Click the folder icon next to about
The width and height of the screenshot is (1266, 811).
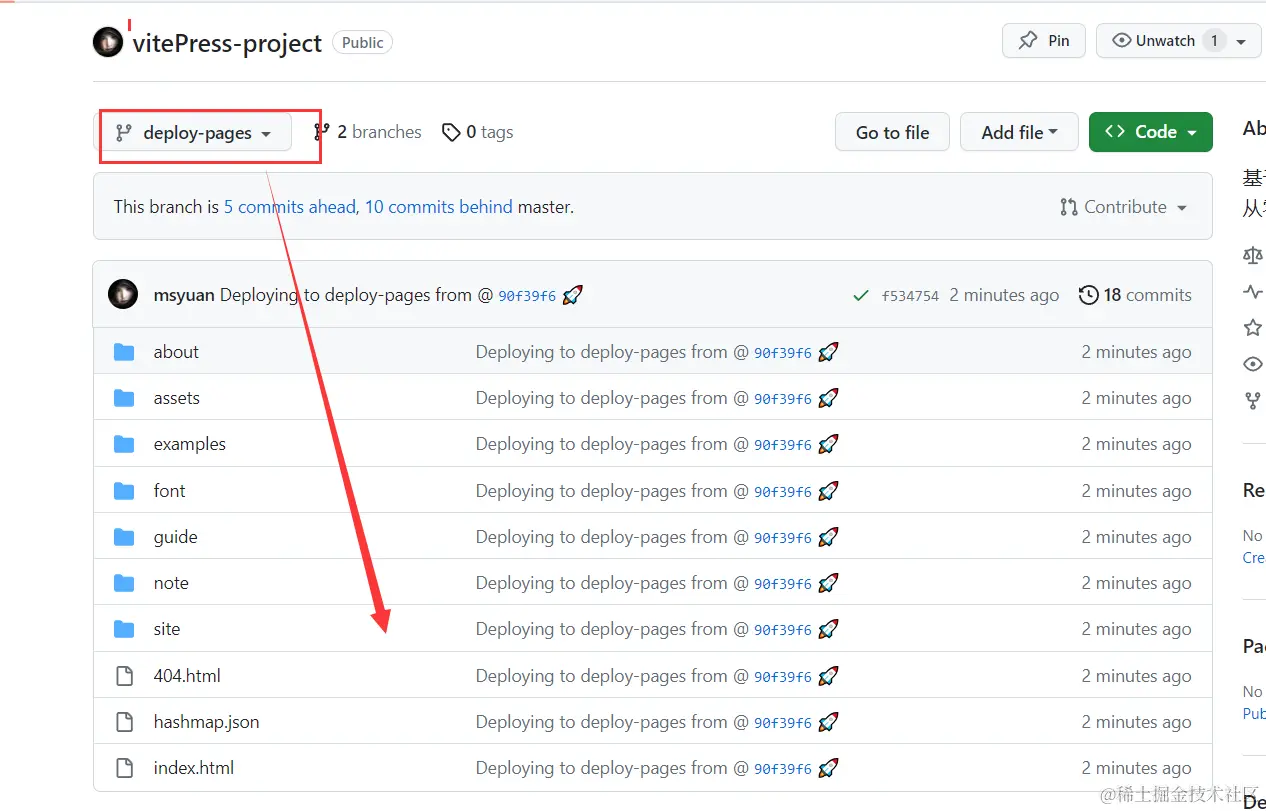point(124,352)
